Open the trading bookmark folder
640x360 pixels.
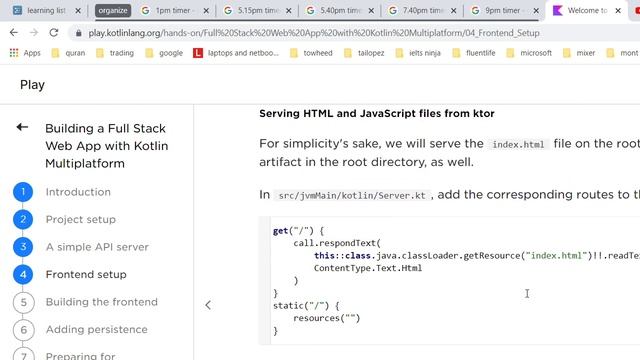pos(115,53)
